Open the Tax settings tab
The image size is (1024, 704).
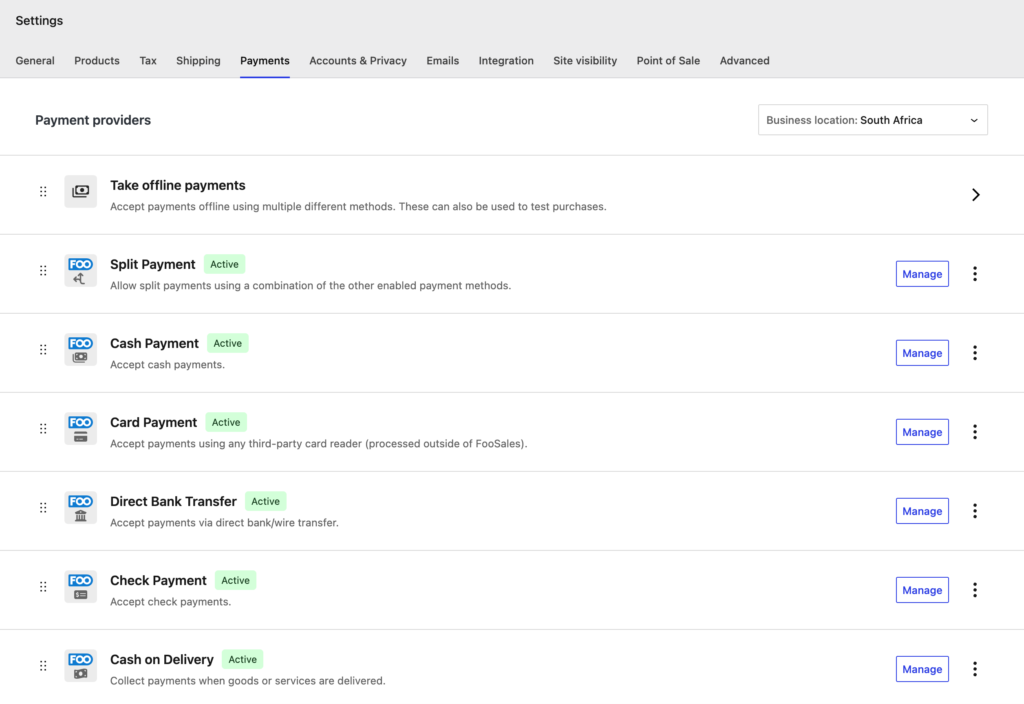148,61
